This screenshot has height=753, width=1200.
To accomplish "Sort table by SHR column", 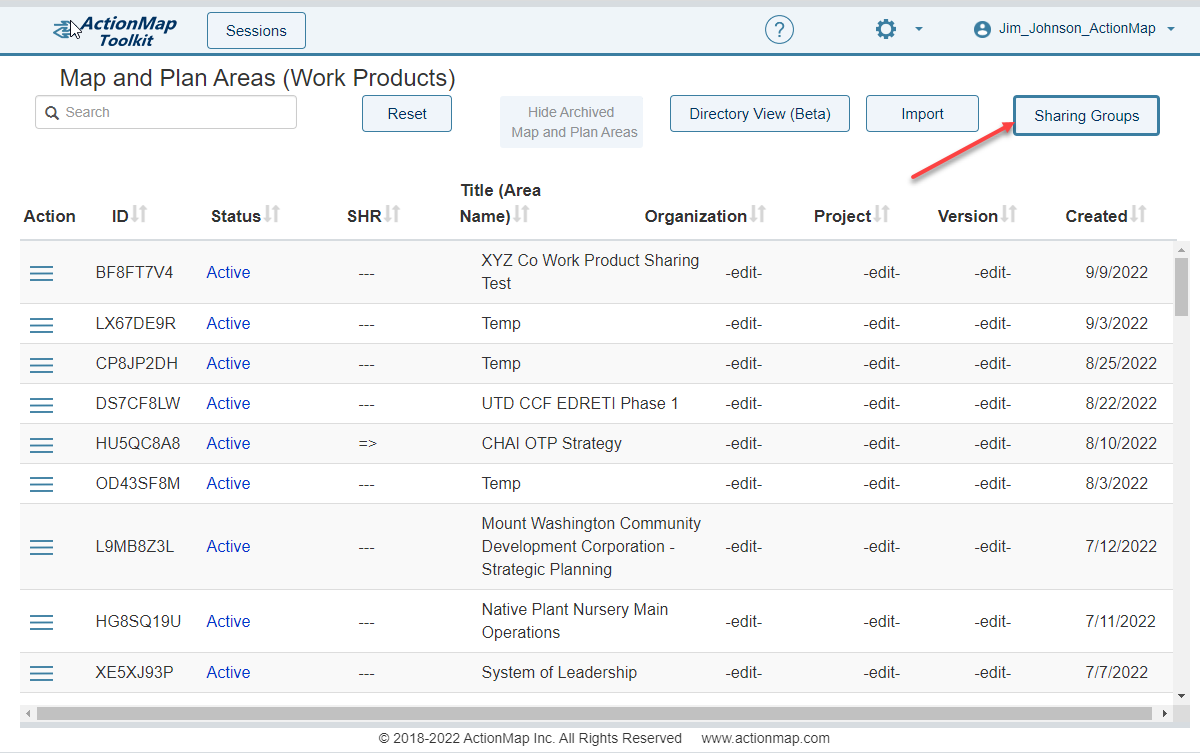I will (392, 214).
